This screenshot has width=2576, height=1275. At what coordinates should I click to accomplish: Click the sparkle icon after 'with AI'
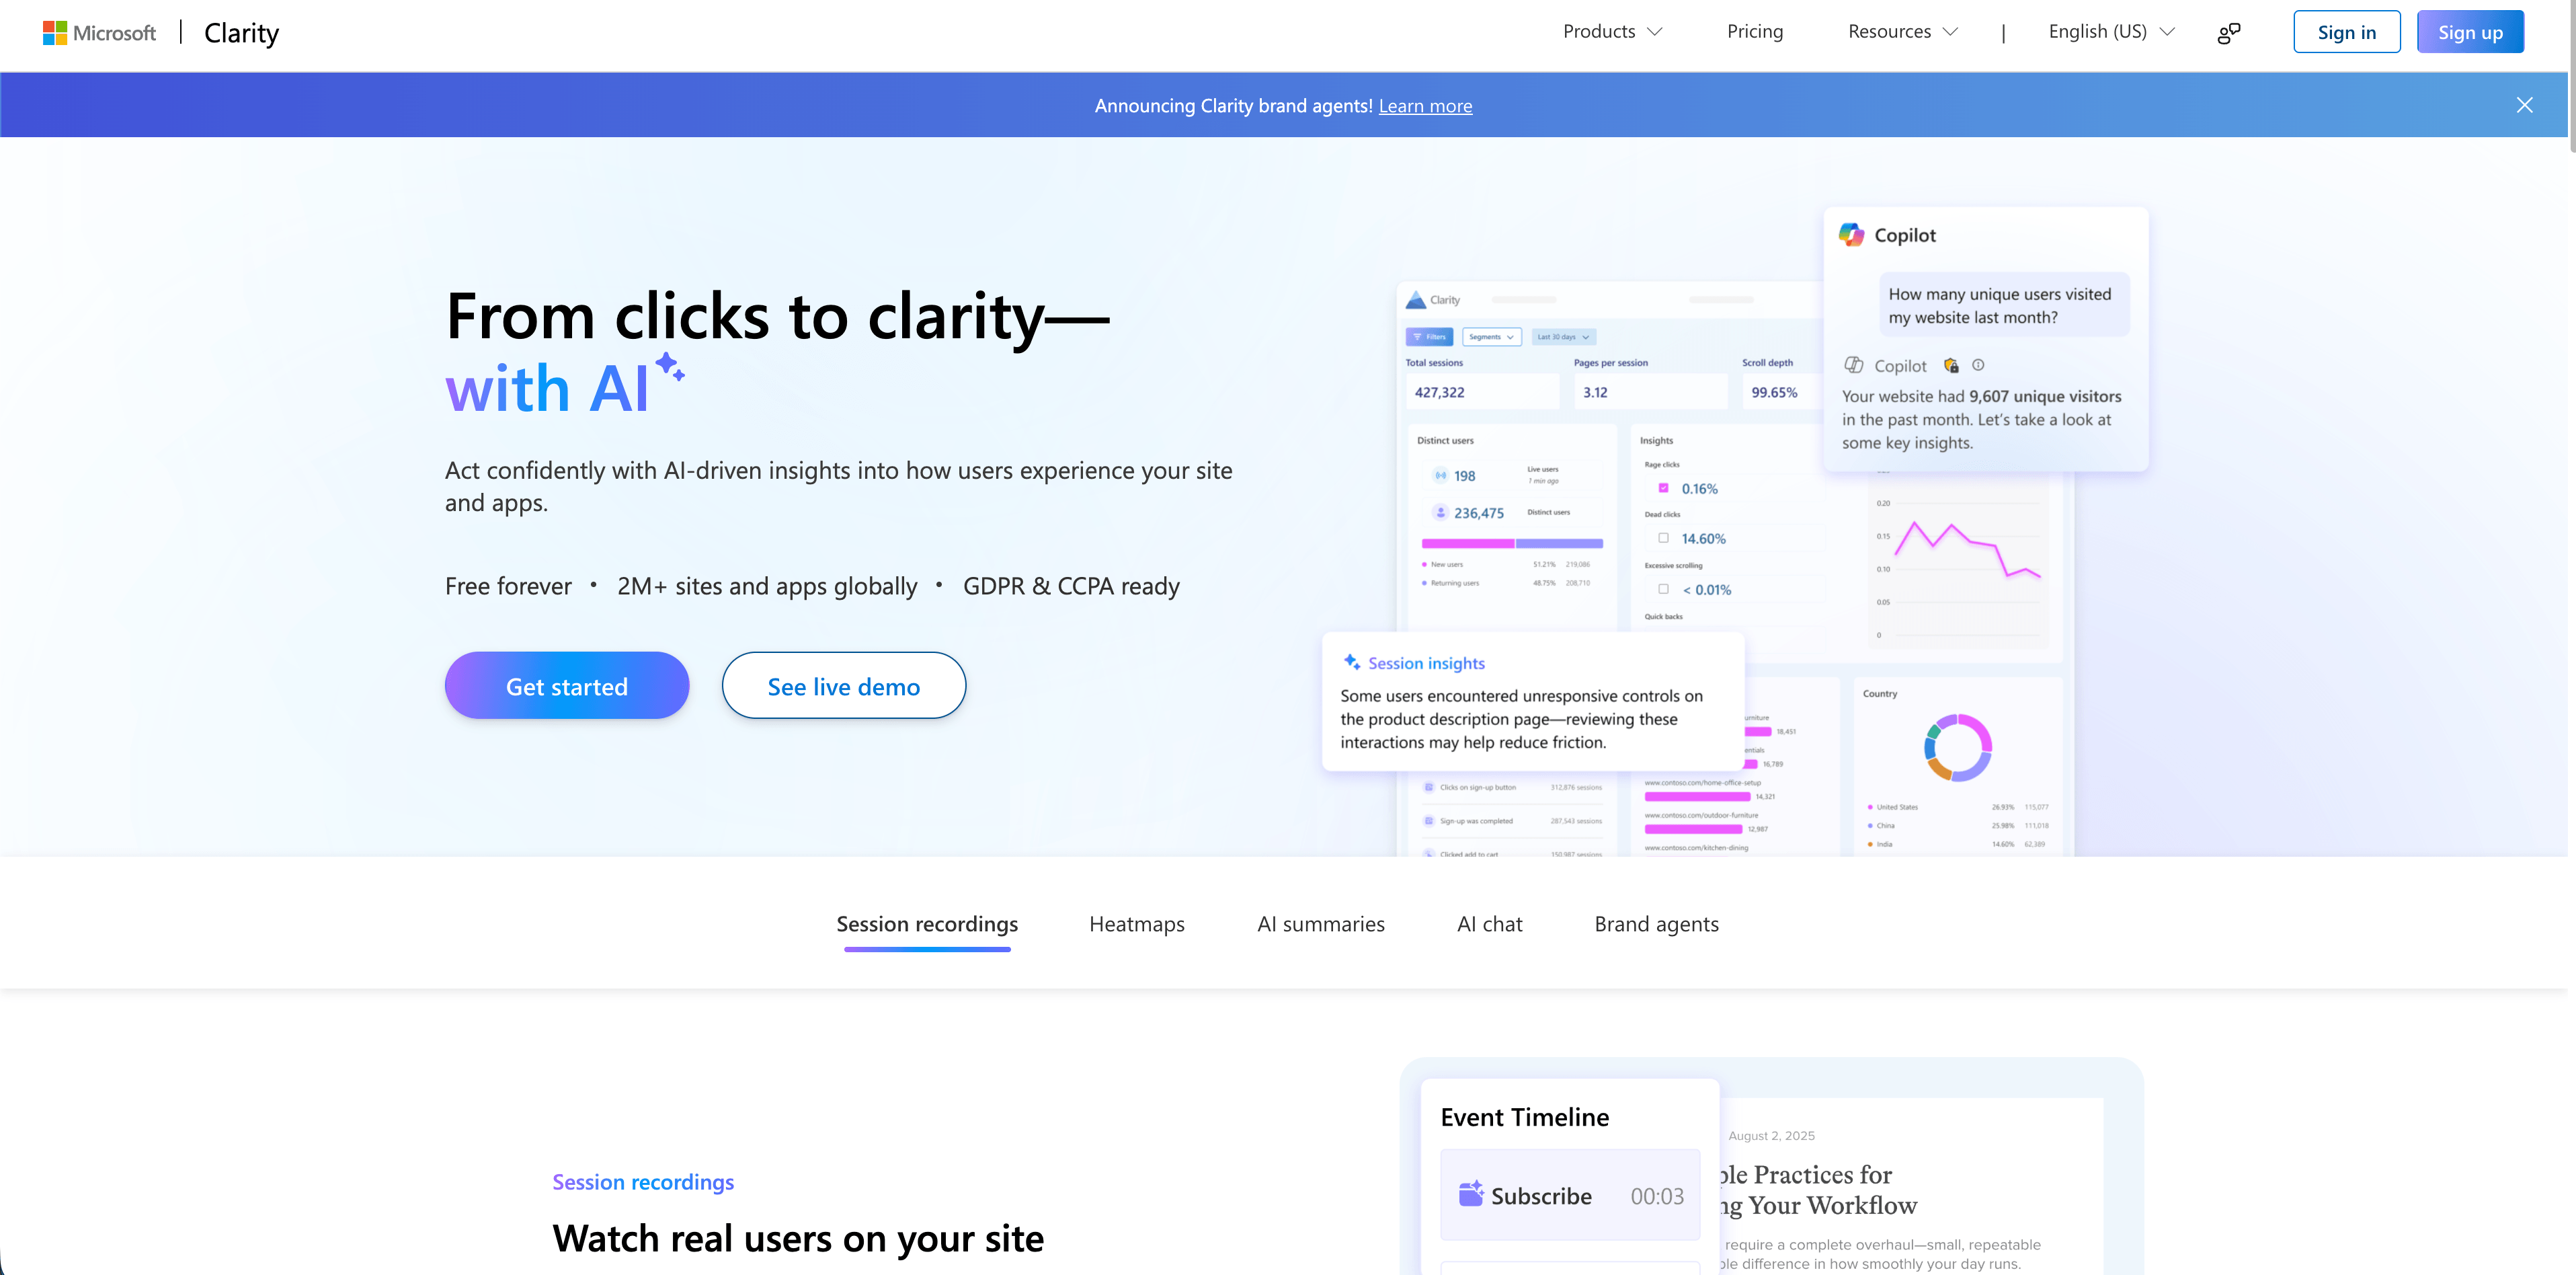click(x=670, y=368)
